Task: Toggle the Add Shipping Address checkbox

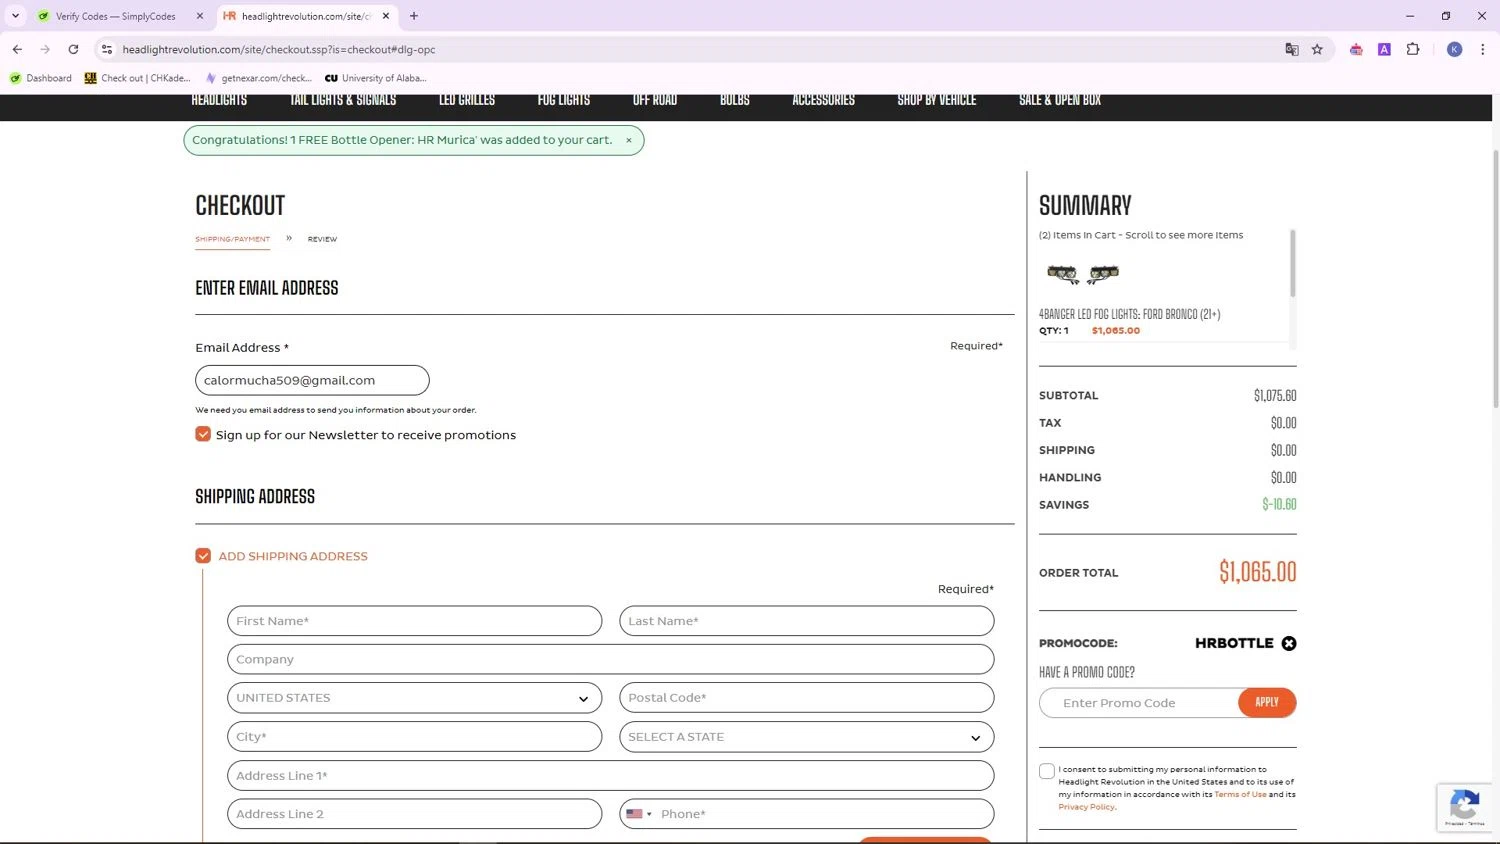Action: [x=203, y=556]
